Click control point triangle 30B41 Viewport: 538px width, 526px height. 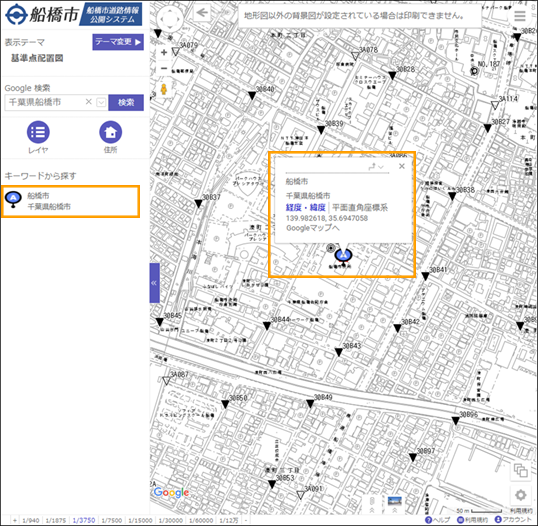[x=425, y=276]
